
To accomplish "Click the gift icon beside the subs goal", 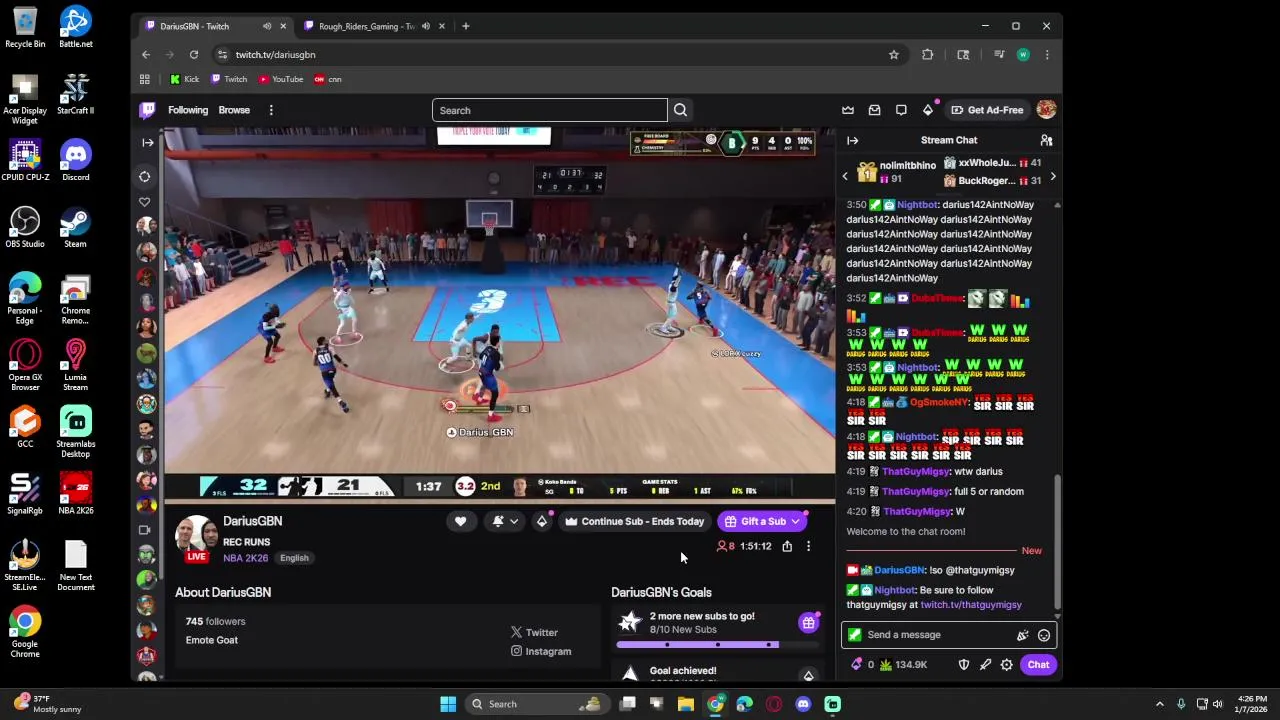I will pos(808,623).
